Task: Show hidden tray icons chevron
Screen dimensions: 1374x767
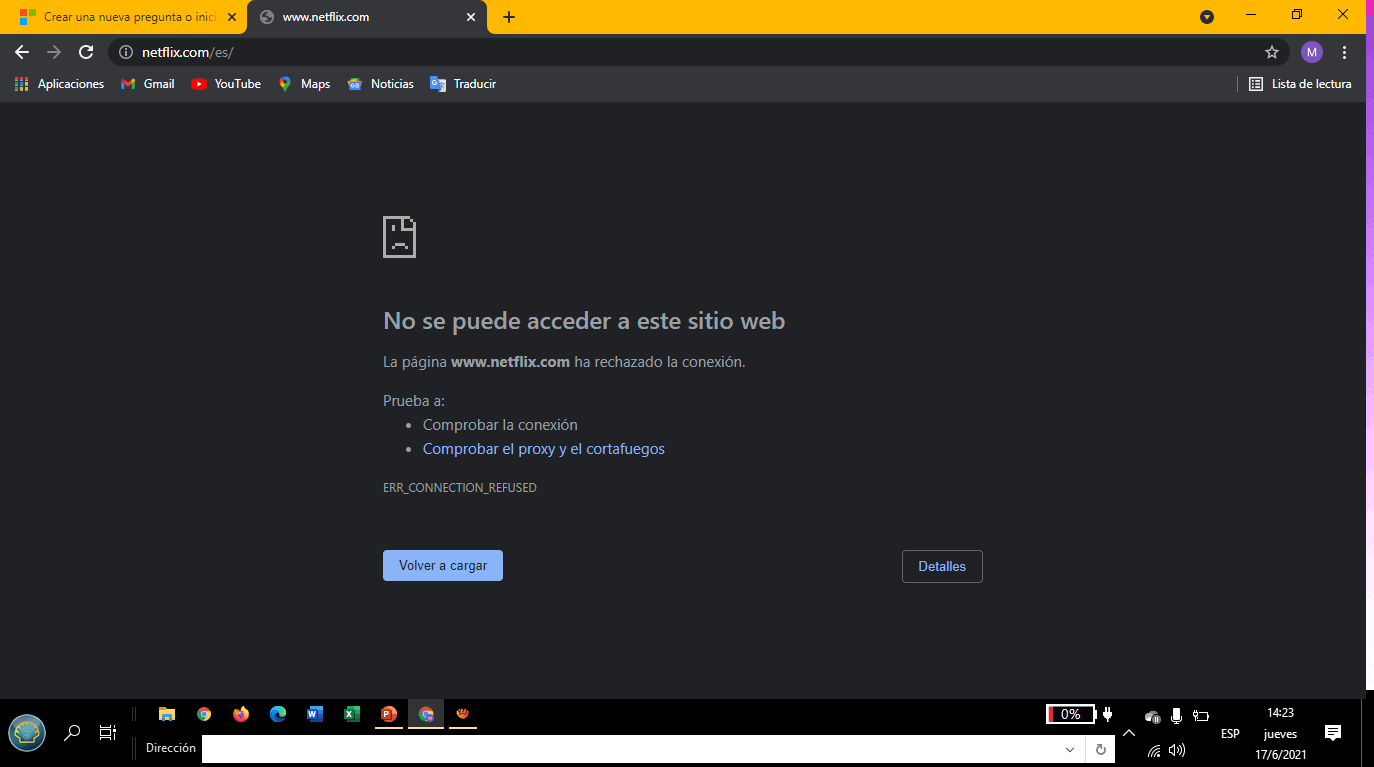Action: click(1129, 733)
